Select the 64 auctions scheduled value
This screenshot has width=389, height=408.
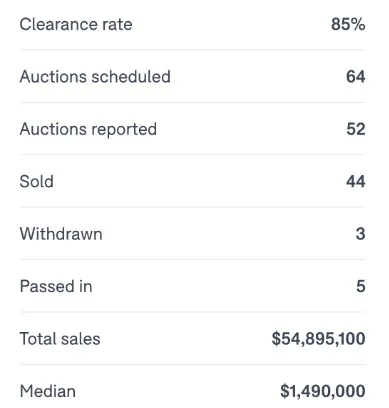pyautogui.click(x=356, y=77)
